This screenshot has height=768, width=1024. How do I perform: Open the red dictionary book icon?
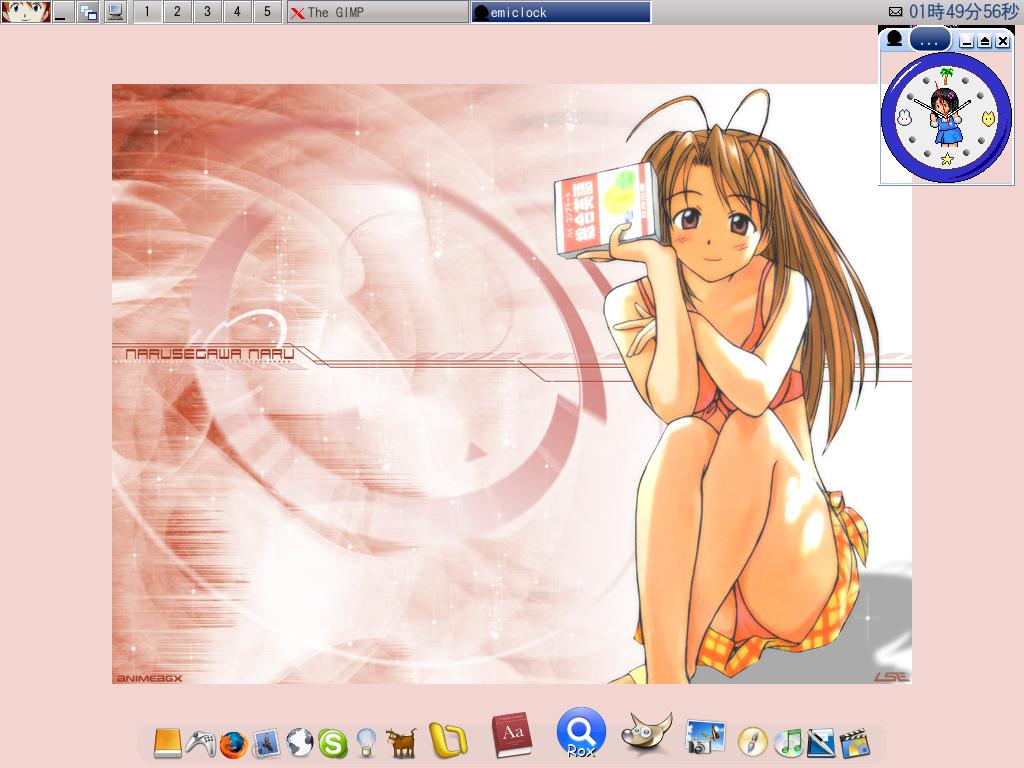click(x=512, y=736)
